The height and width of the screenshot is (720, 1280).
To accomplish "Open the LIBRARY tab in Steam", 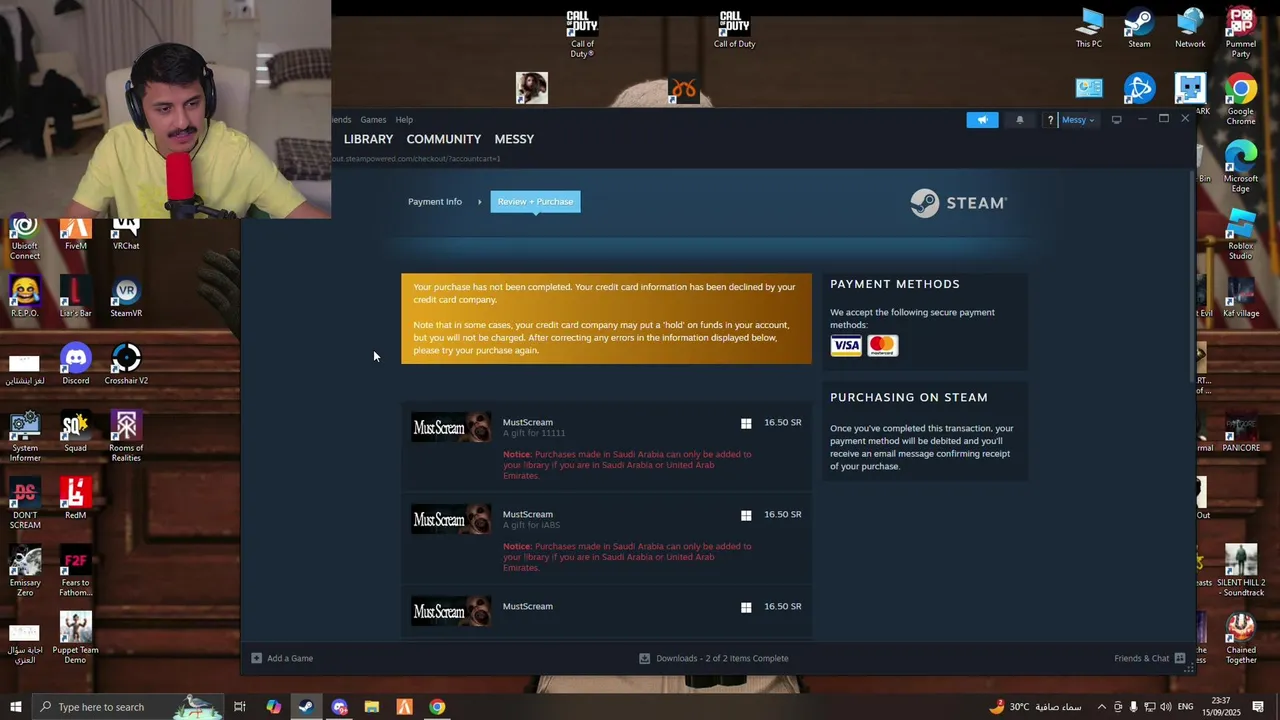I will click(368, 139).
